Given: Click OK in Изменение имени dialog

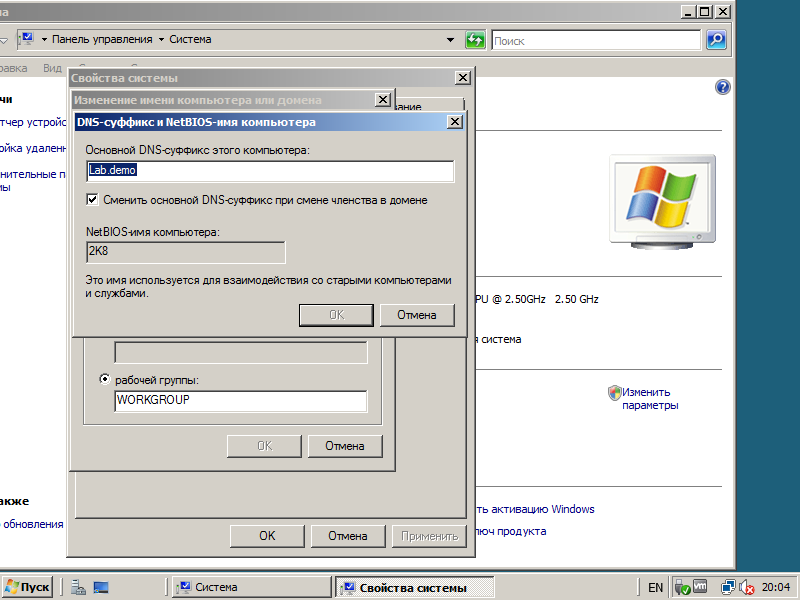Looking at the screenshot, I should 264,446.
